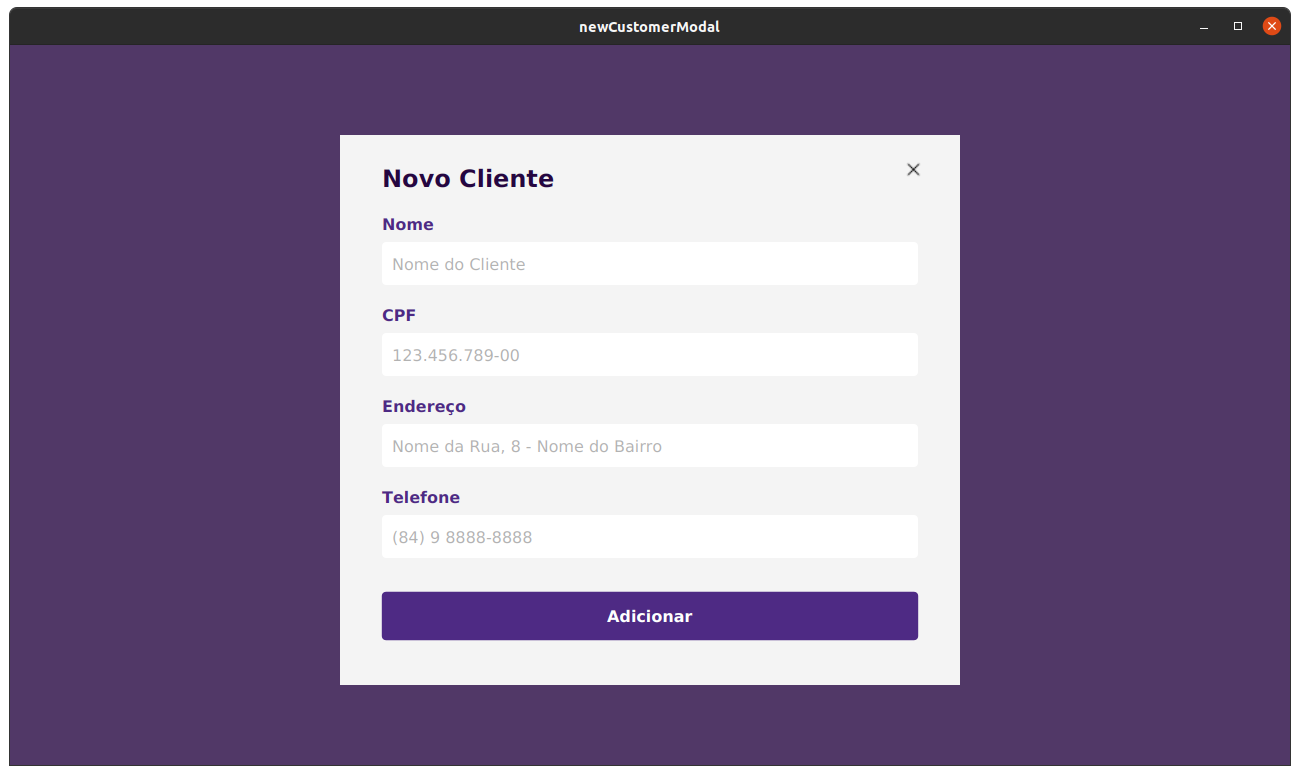The height and width of the screenshot is (775, 1300).
Task: Maximize the newCustomerModal window
Action: (1238, 27)
